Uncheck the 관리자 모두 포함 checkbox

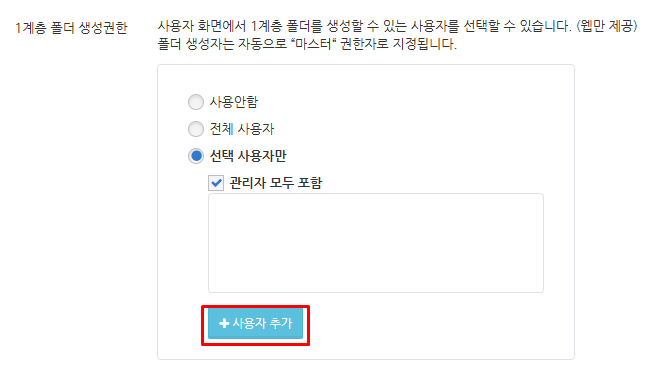point(216,183)
